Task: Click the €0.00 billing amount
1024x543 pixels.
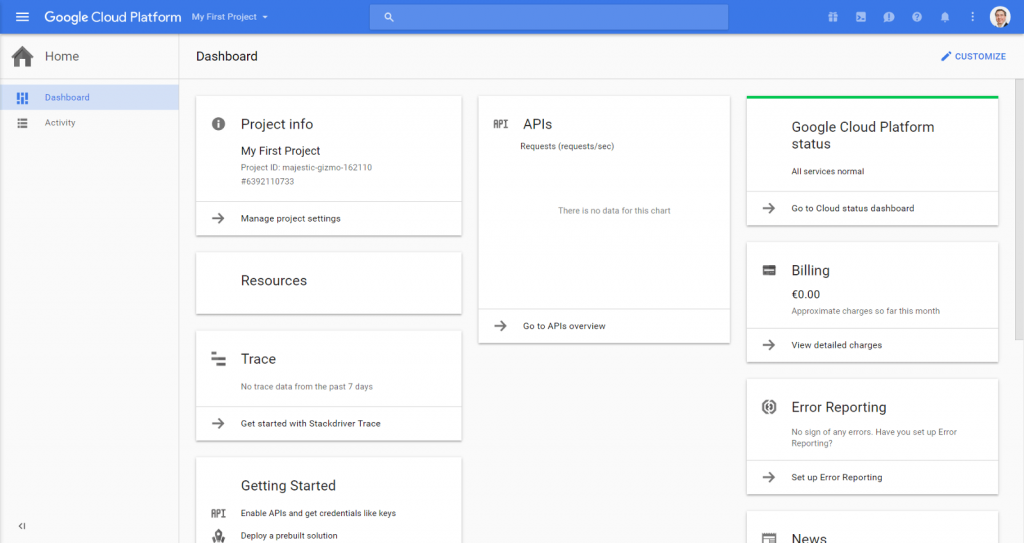Action: click(x=806, y=295)
